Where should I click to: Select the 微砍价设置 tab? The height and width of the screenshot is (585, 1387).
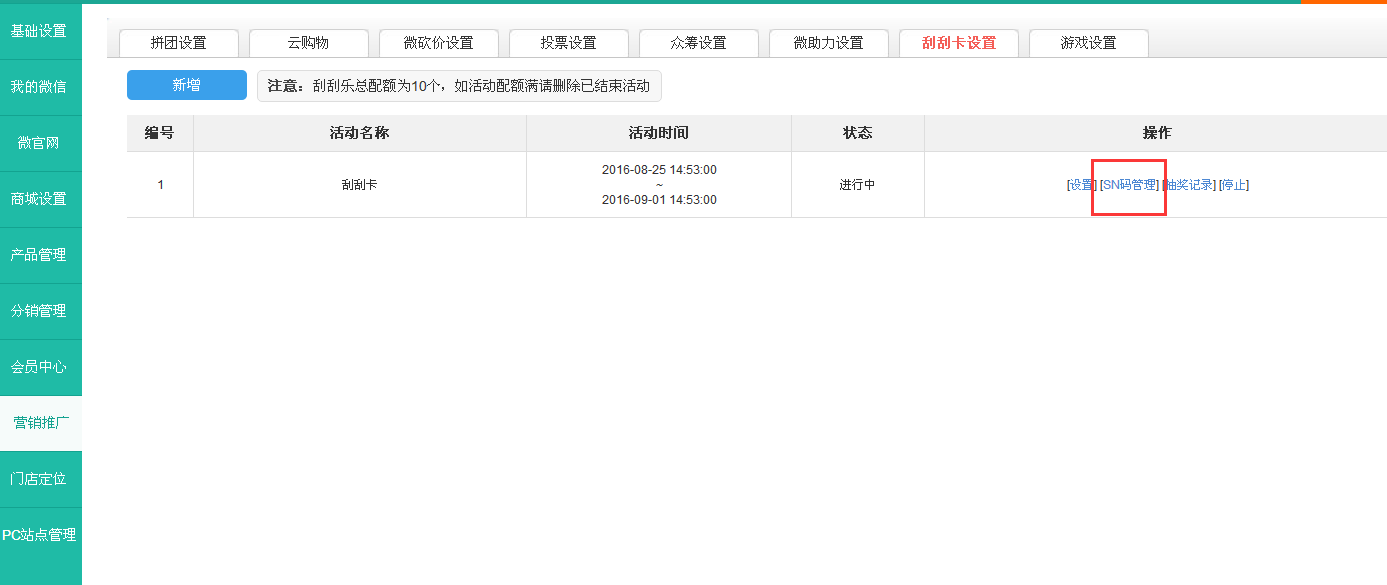point(438,43)
